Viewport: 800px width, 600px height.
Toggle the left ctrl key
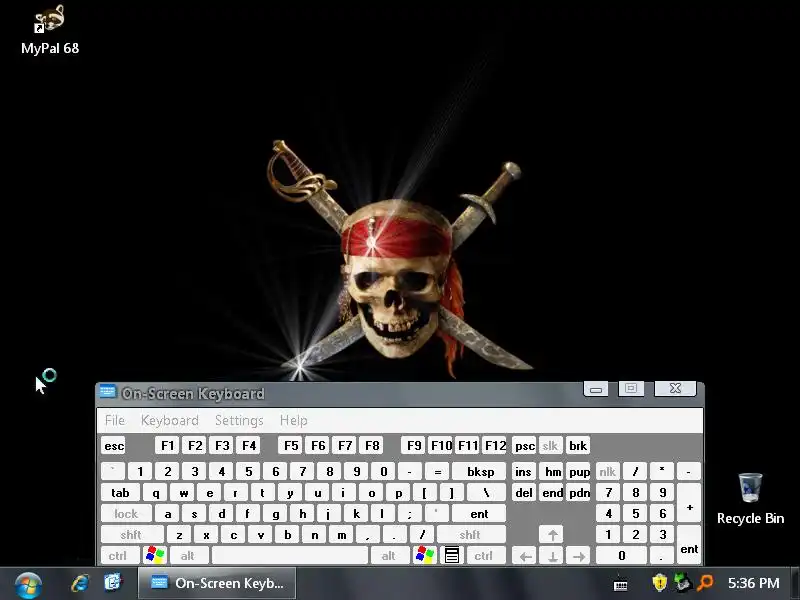pos(118,555)
